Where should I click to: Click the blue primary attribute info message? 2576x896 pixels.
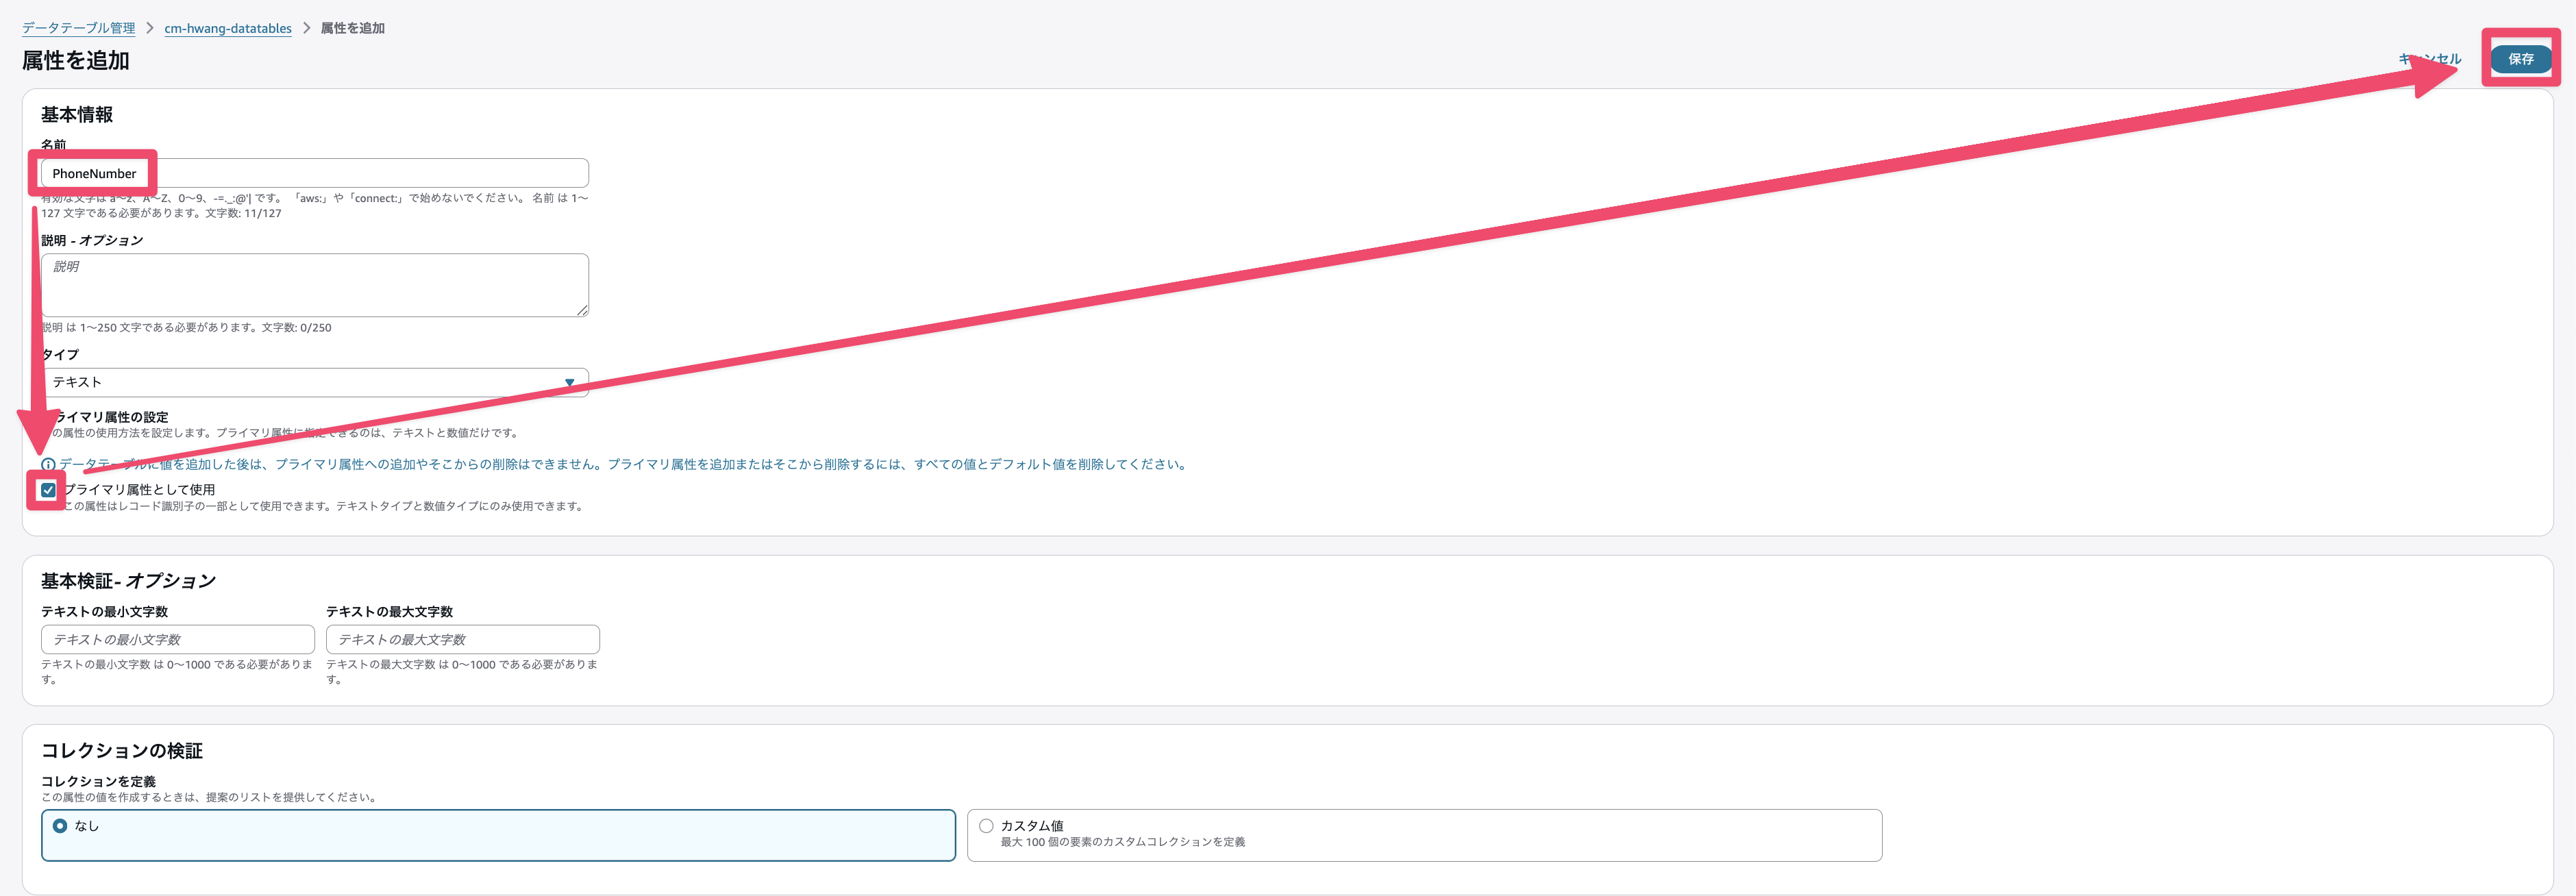[x=620, y=463]
